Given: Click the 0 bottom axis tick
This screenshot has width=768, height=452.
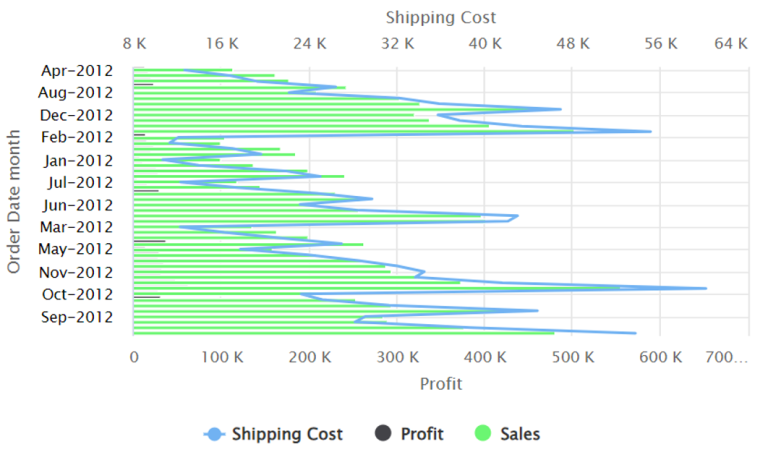Looking at the screenshot, I should 134,357.
